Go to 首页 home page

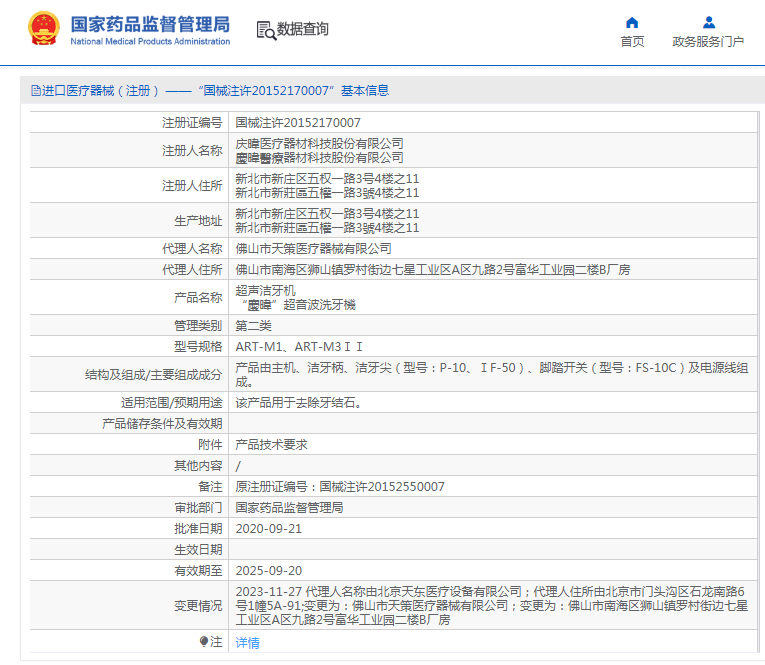click(632, 42)
